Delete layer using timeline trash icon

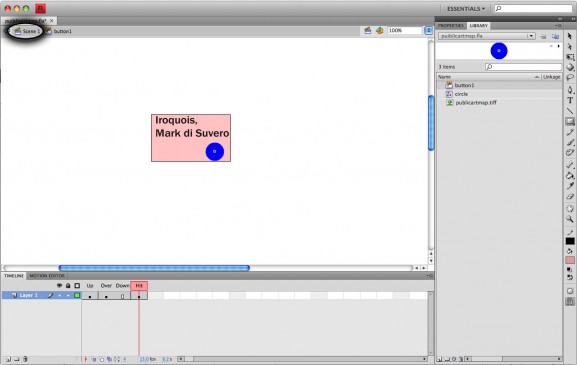pos(25,359)
